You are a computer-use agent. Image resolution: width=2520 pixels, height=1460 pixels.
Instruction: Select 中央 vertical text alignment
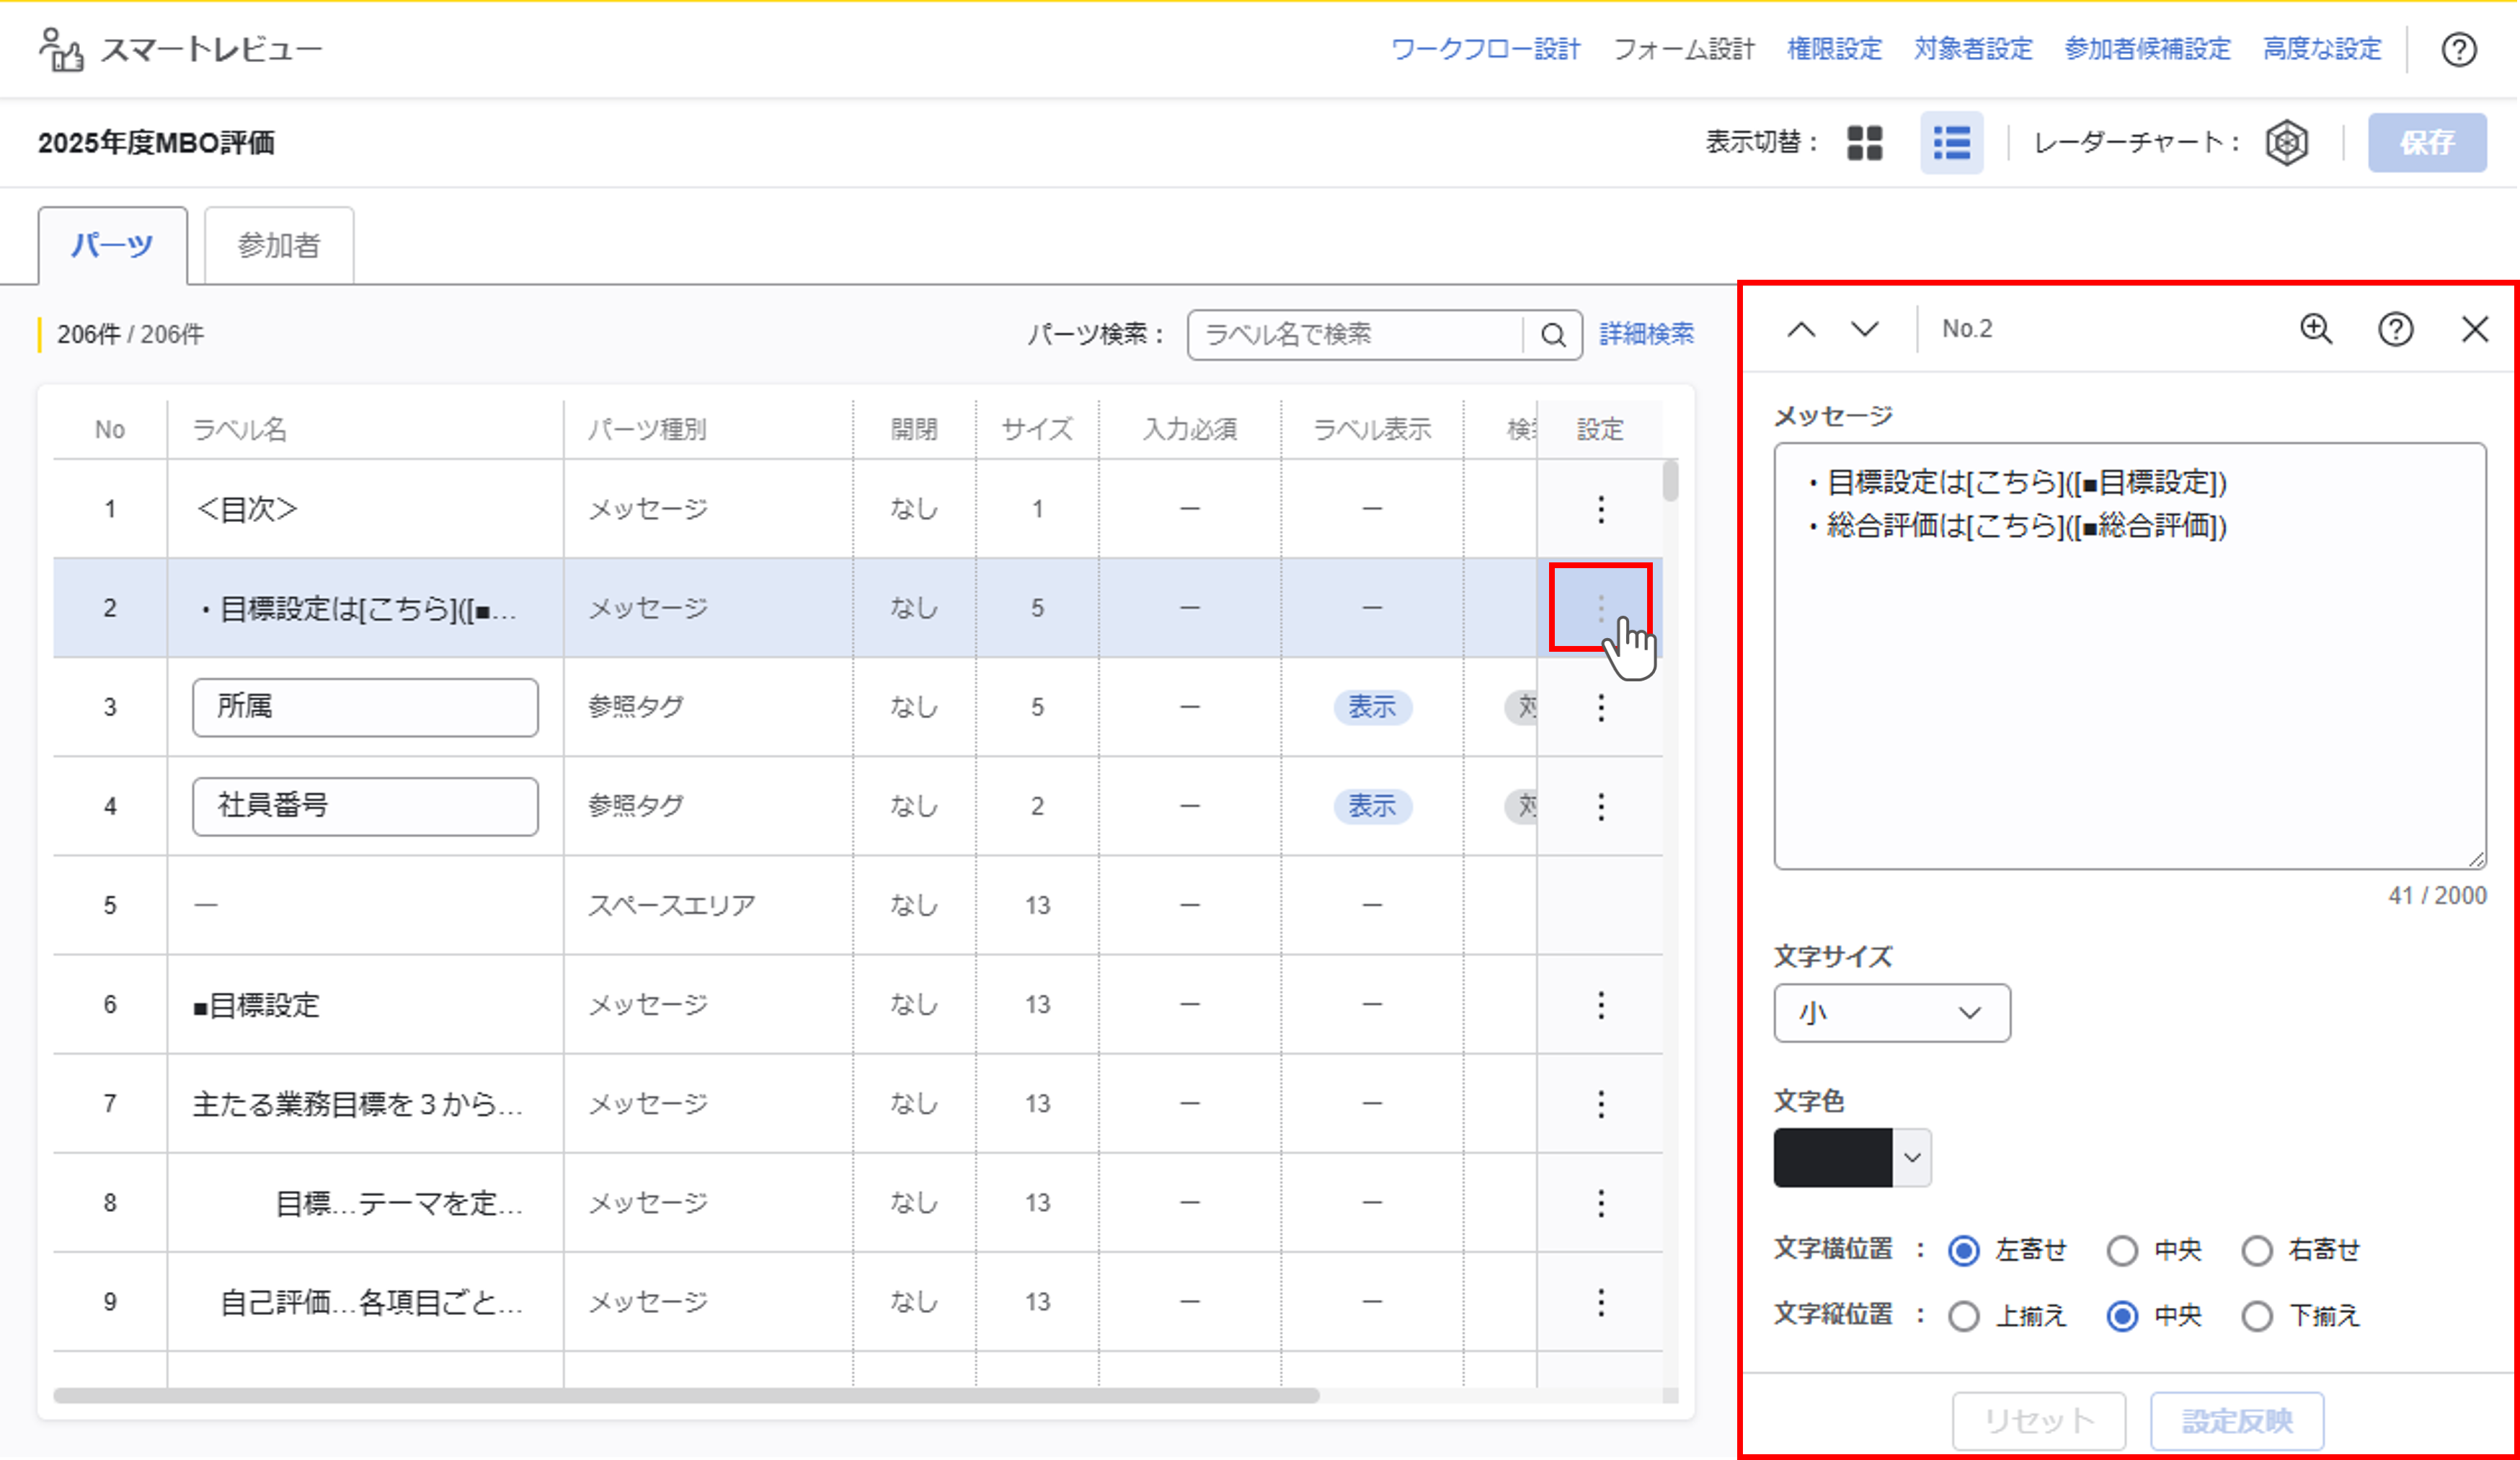pyautogui.click(x=2122, y=1316)
